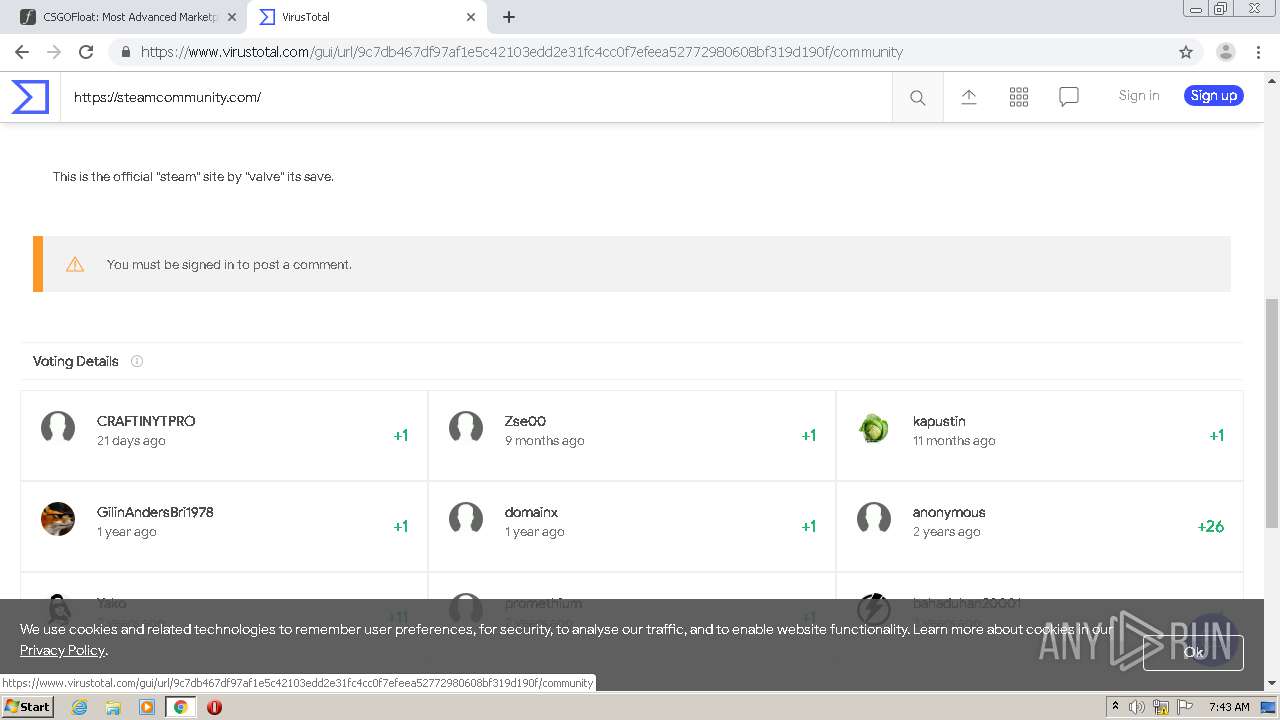Open the apps grid icon
The image size is (1280, 720).
click(1019, 96)
